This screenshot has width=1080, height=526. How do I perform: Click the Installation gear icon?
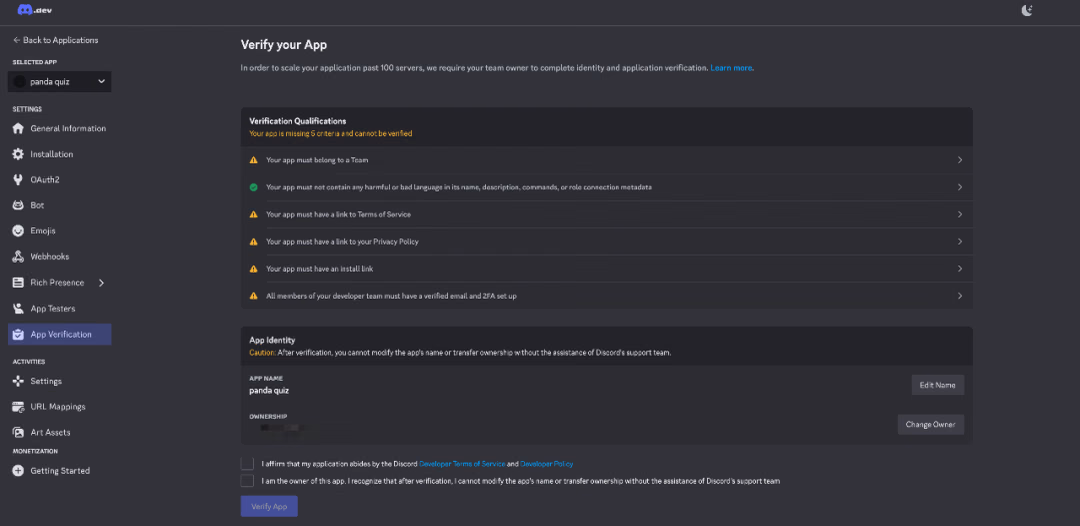[x=19, y=154]
